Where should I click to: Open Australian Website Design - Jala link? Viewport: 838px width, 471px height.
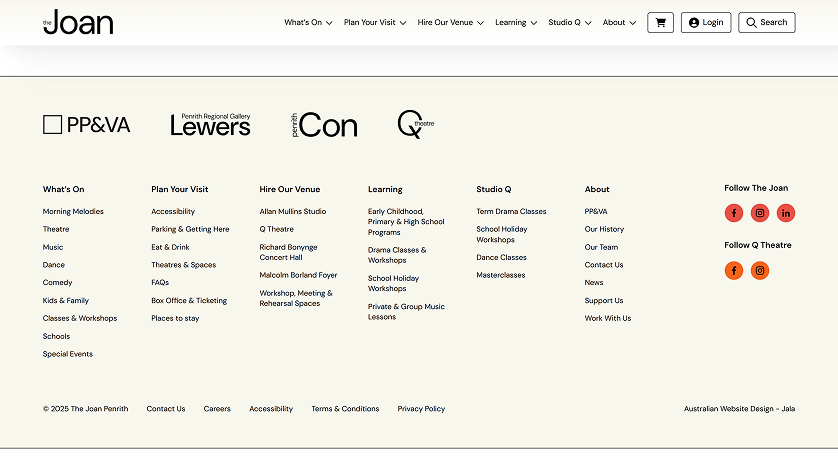740,408
